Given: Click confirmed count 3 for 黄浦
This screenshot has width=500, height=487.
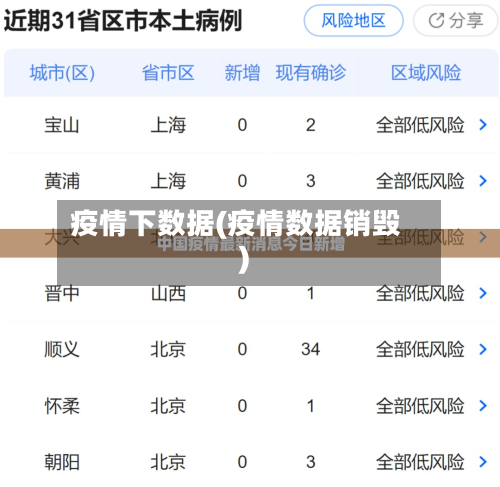Looking at the screenshot, I should pyautogui.click(x=311, y=181).
